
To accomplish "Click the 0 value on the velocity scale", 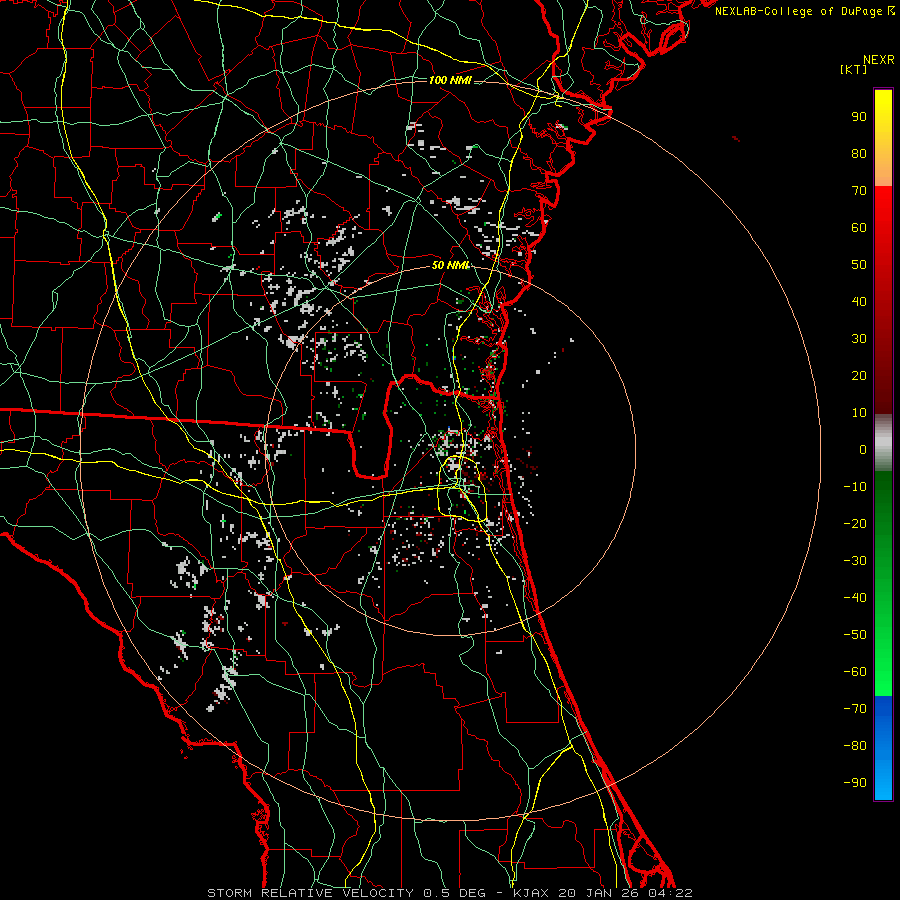I will [x=863, y=450].
